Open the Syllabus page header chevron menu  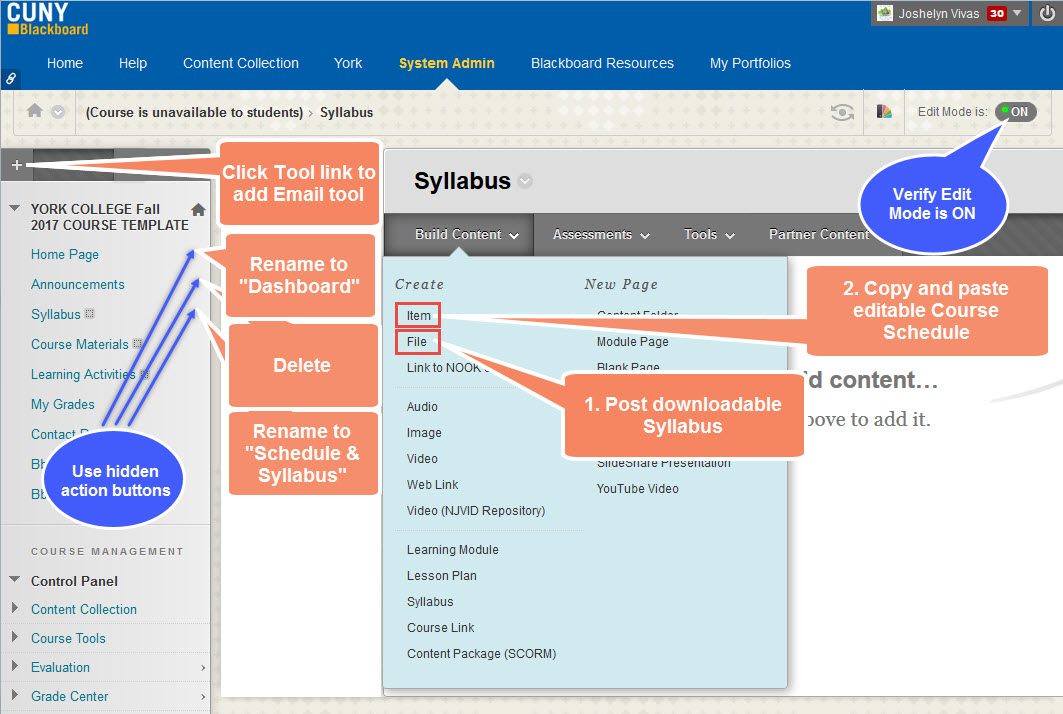click(x=524, y=182)
